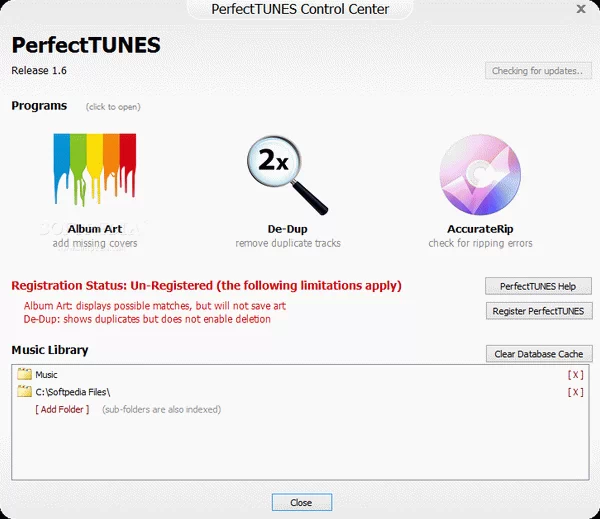Click the Music folder icon

24,374
